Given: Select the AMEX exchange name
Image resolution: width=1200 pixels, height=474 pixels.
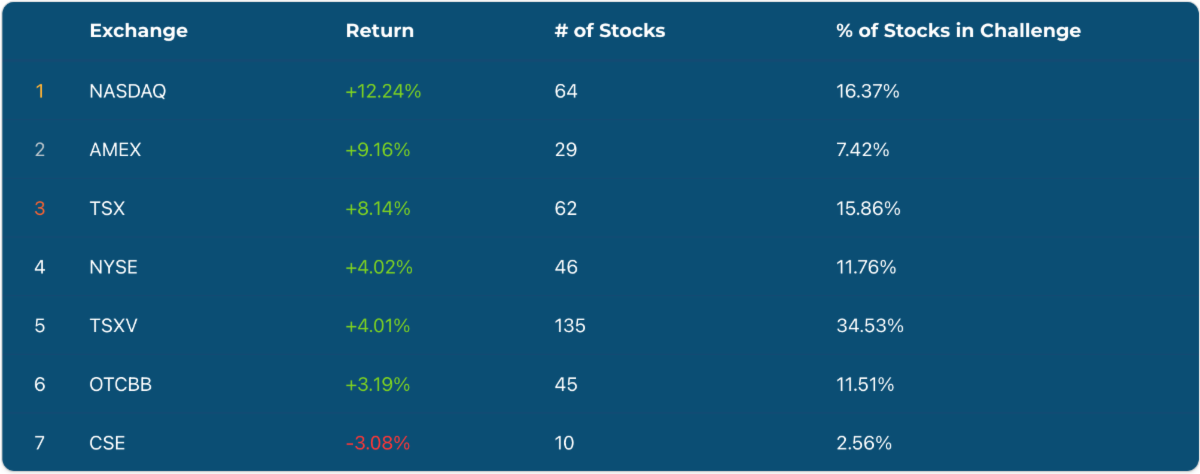Looking at the screenshot, I should point(115,150).
